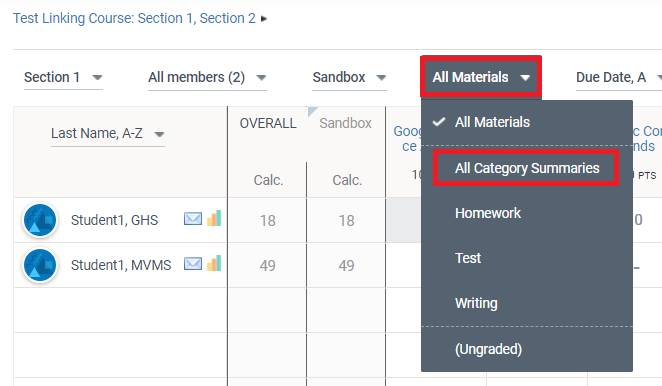Click Student1, GHS overall grade cell
Viewport: 662px width, 386px height.
pos(267,220)
